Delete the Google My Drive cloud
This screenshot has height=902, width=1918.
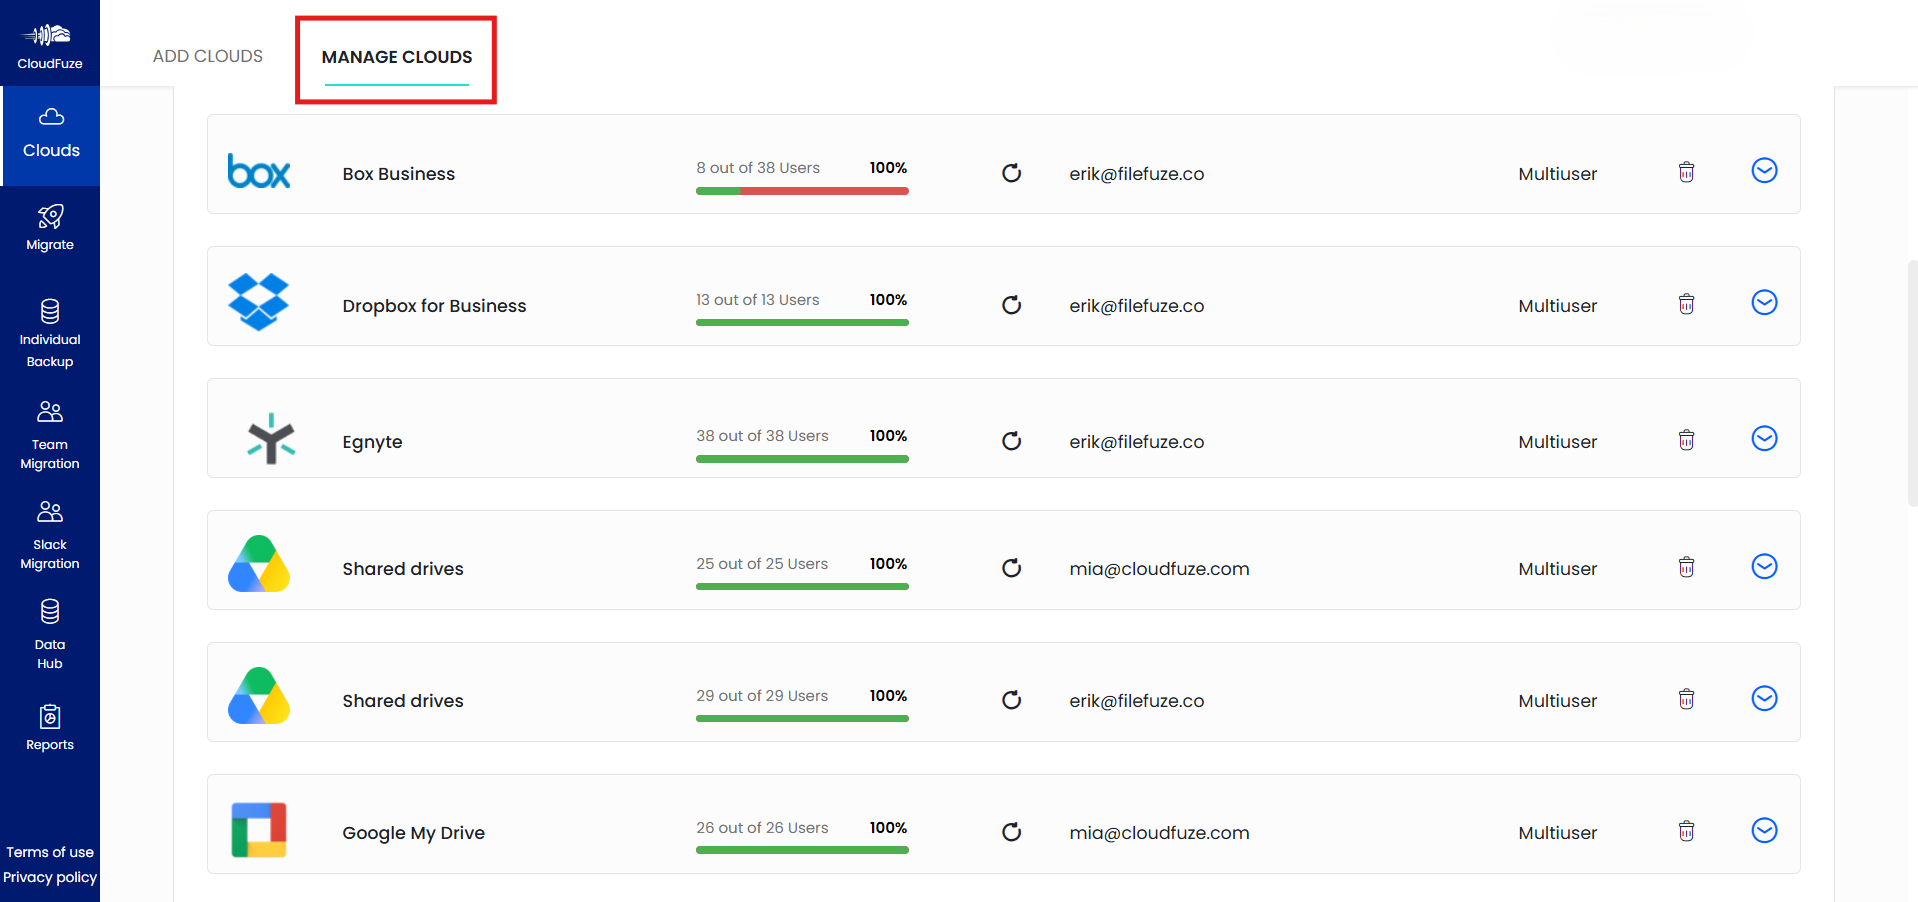[1686, 831]
